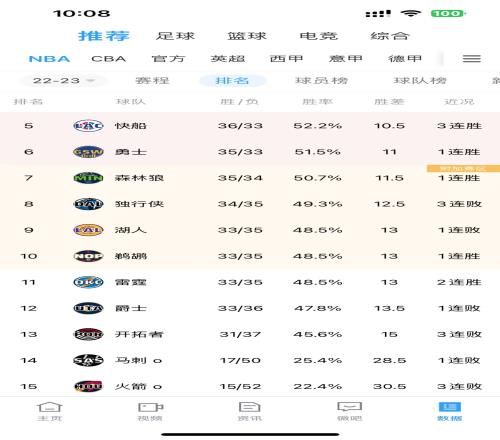Switch to the 足球 tab

click(175, 36)
